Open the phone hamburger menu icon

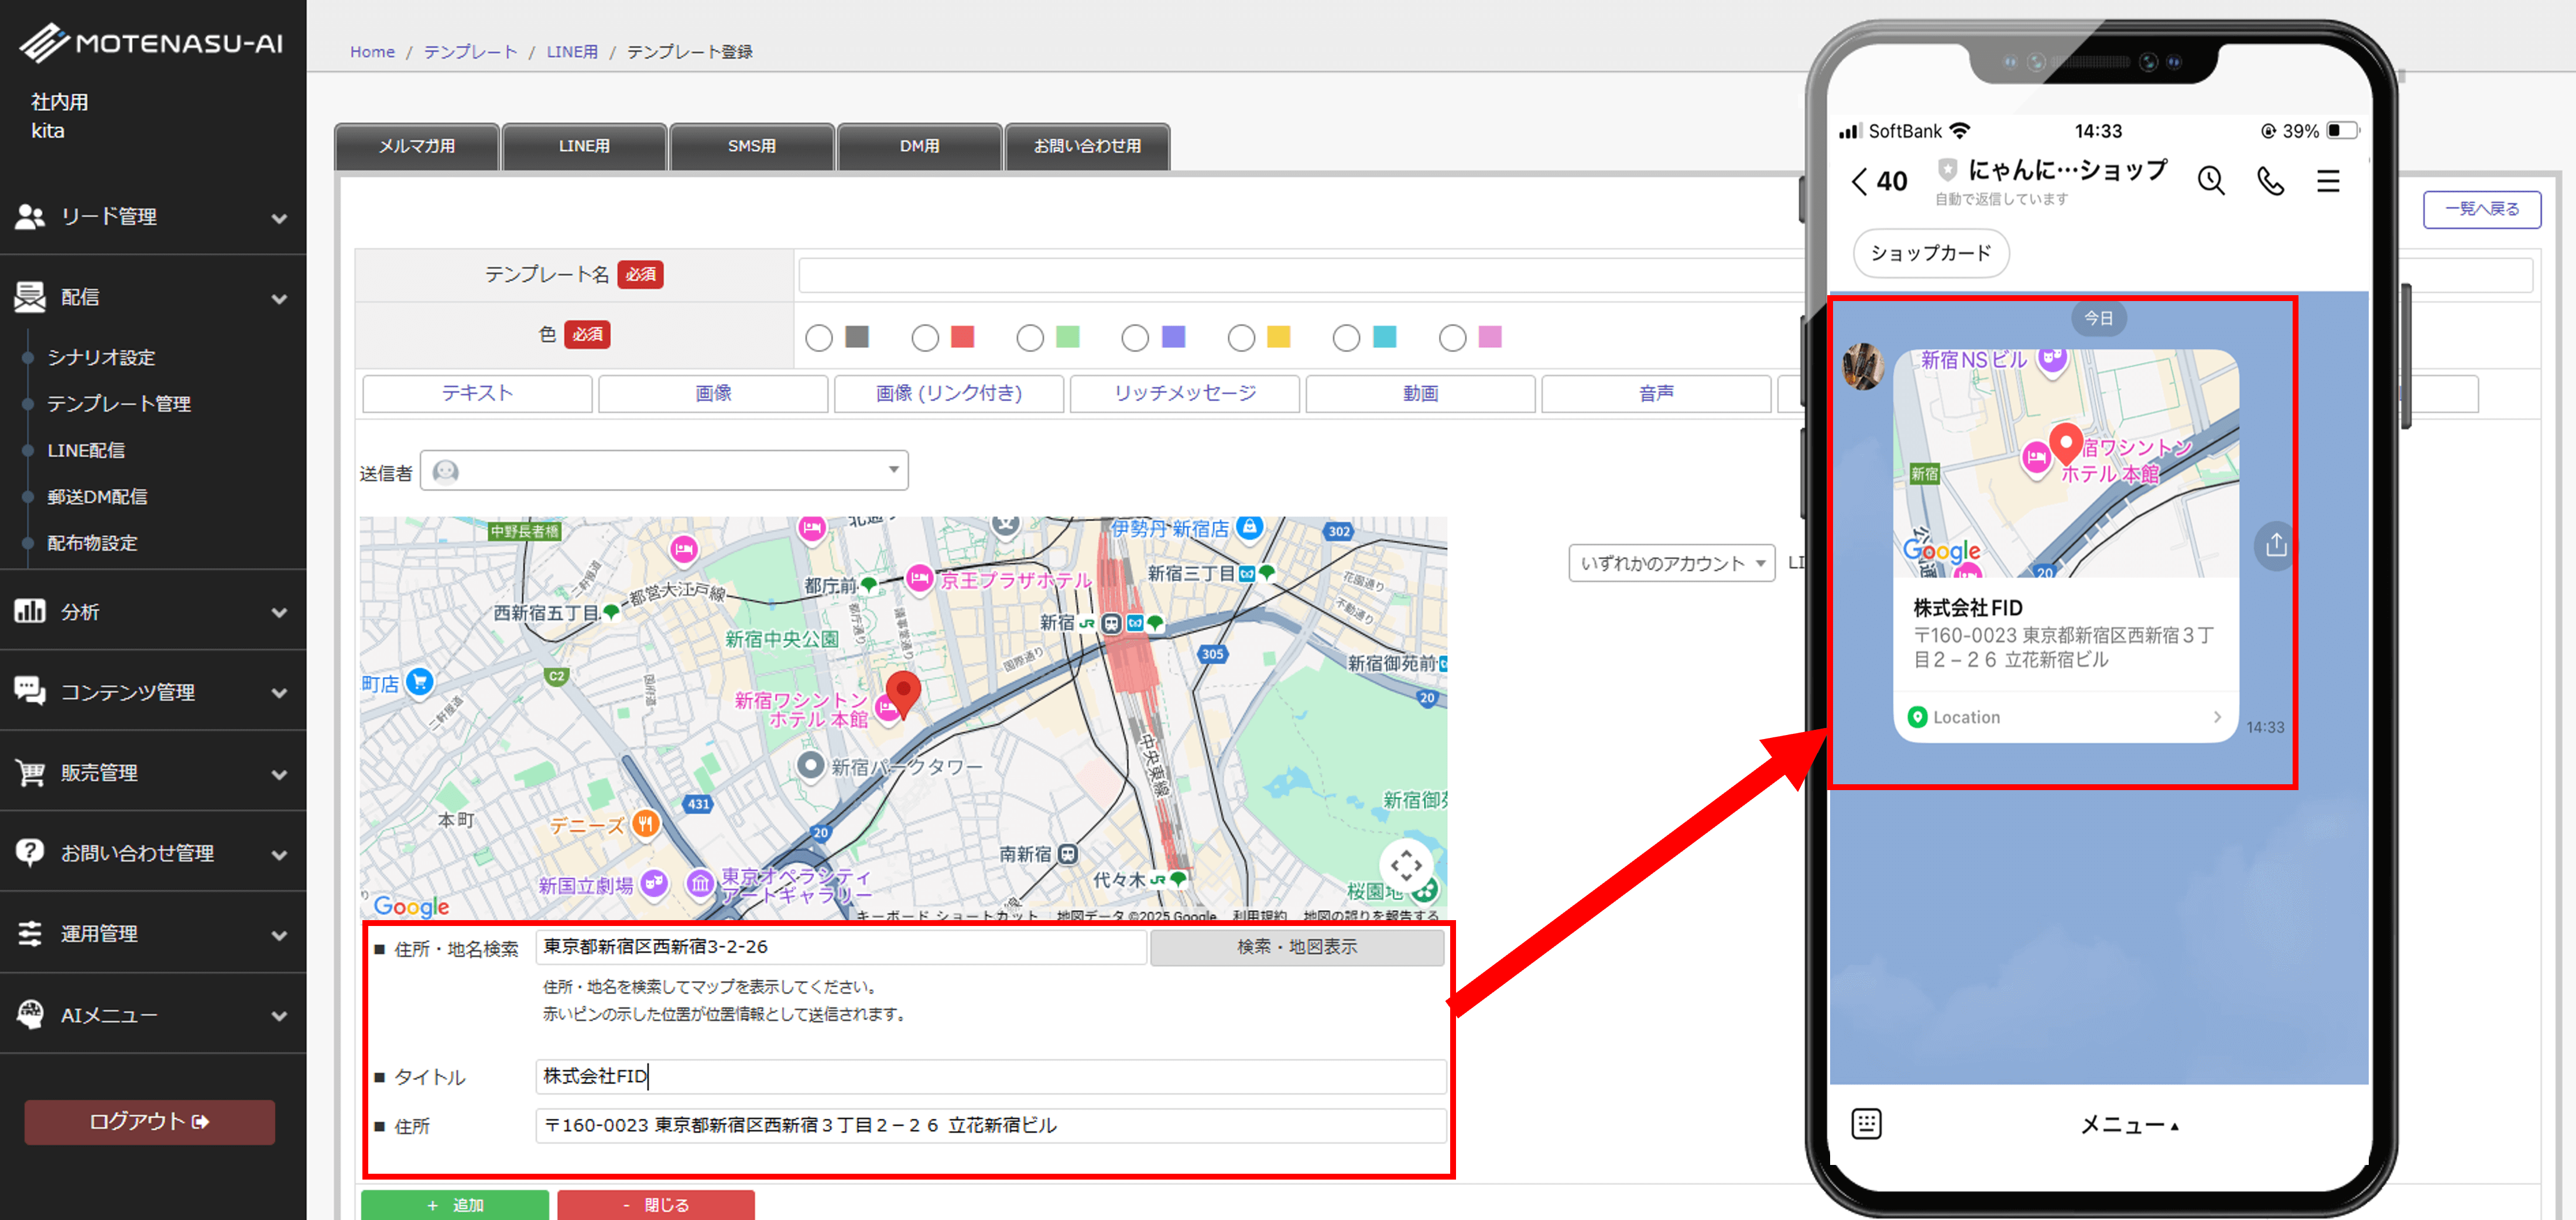[x=2327, y=181]
